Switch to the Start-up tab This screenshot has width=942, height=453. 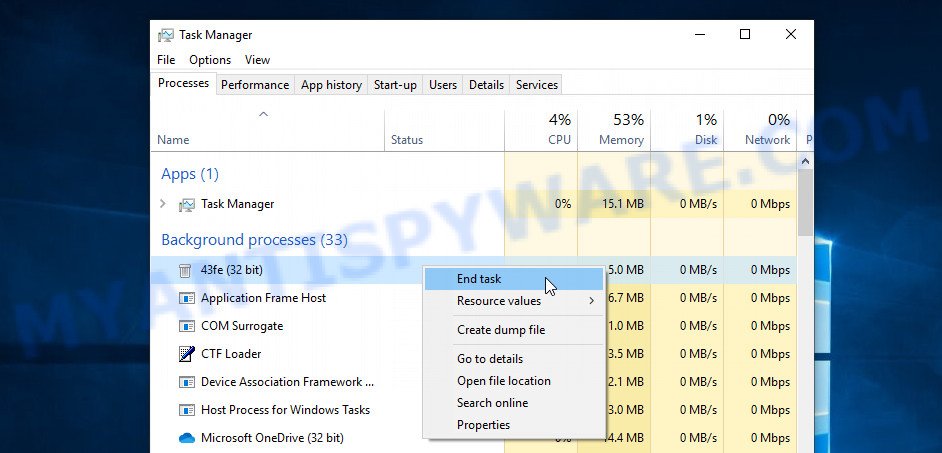[x=395, y=85]
